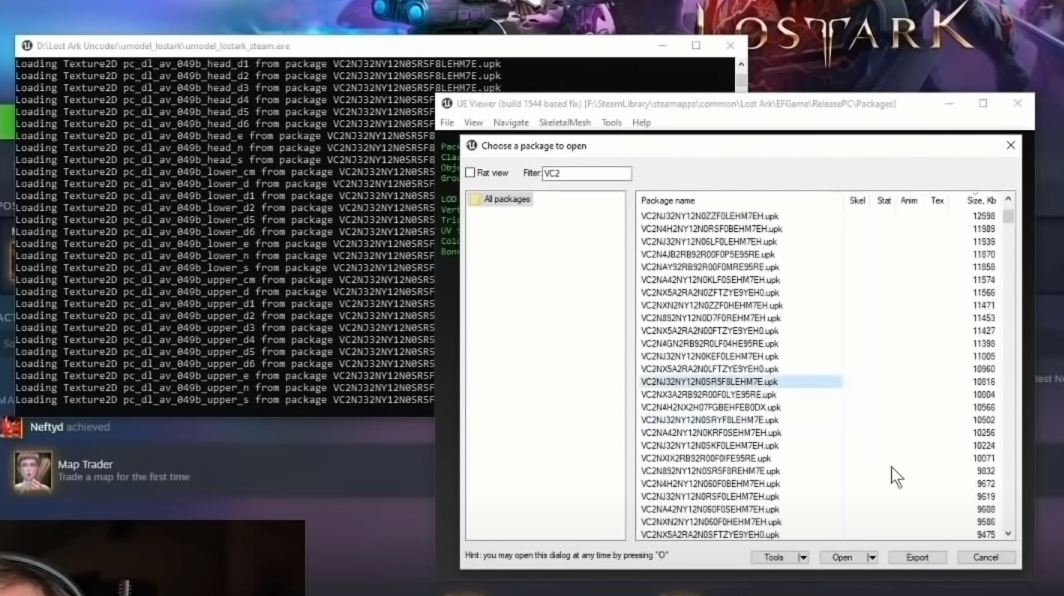
Task: Expand the Open button dropdown arrow
Action: pyautogui.click(x=872, y=557)
